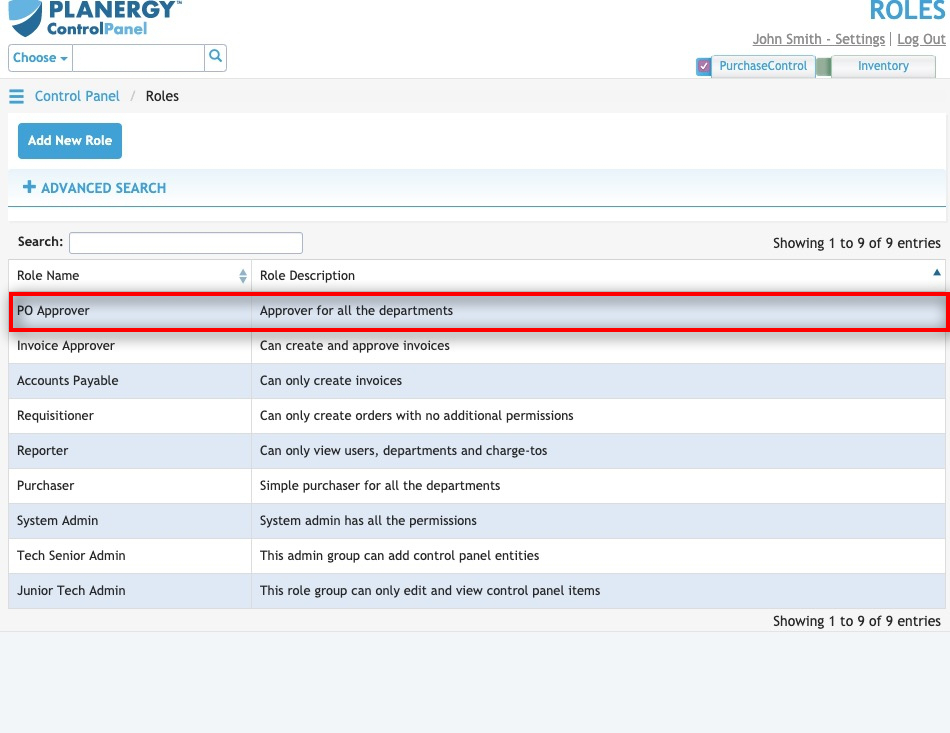
Task: Select the Accounts Payable role name
Action: [x=68, y=381]
